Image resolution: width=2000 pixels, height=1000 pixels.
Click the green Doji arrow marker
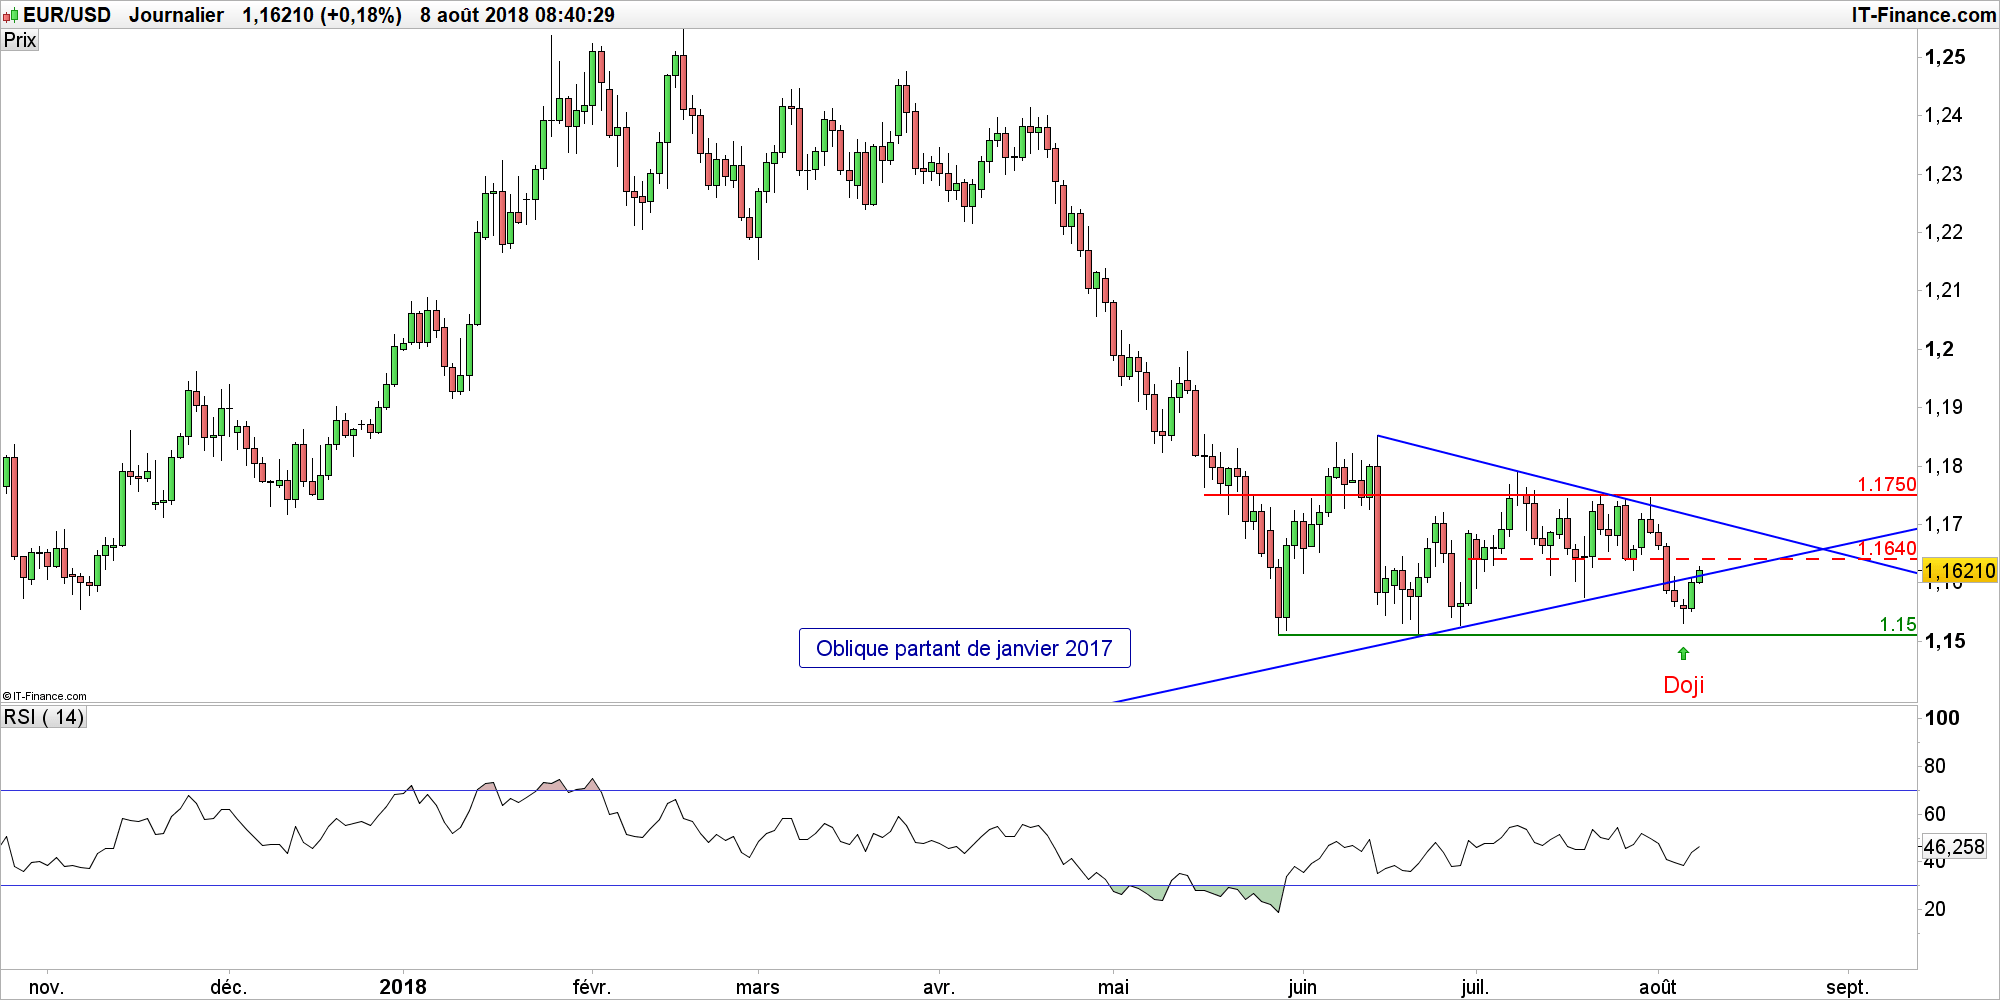click(1683, 653)
